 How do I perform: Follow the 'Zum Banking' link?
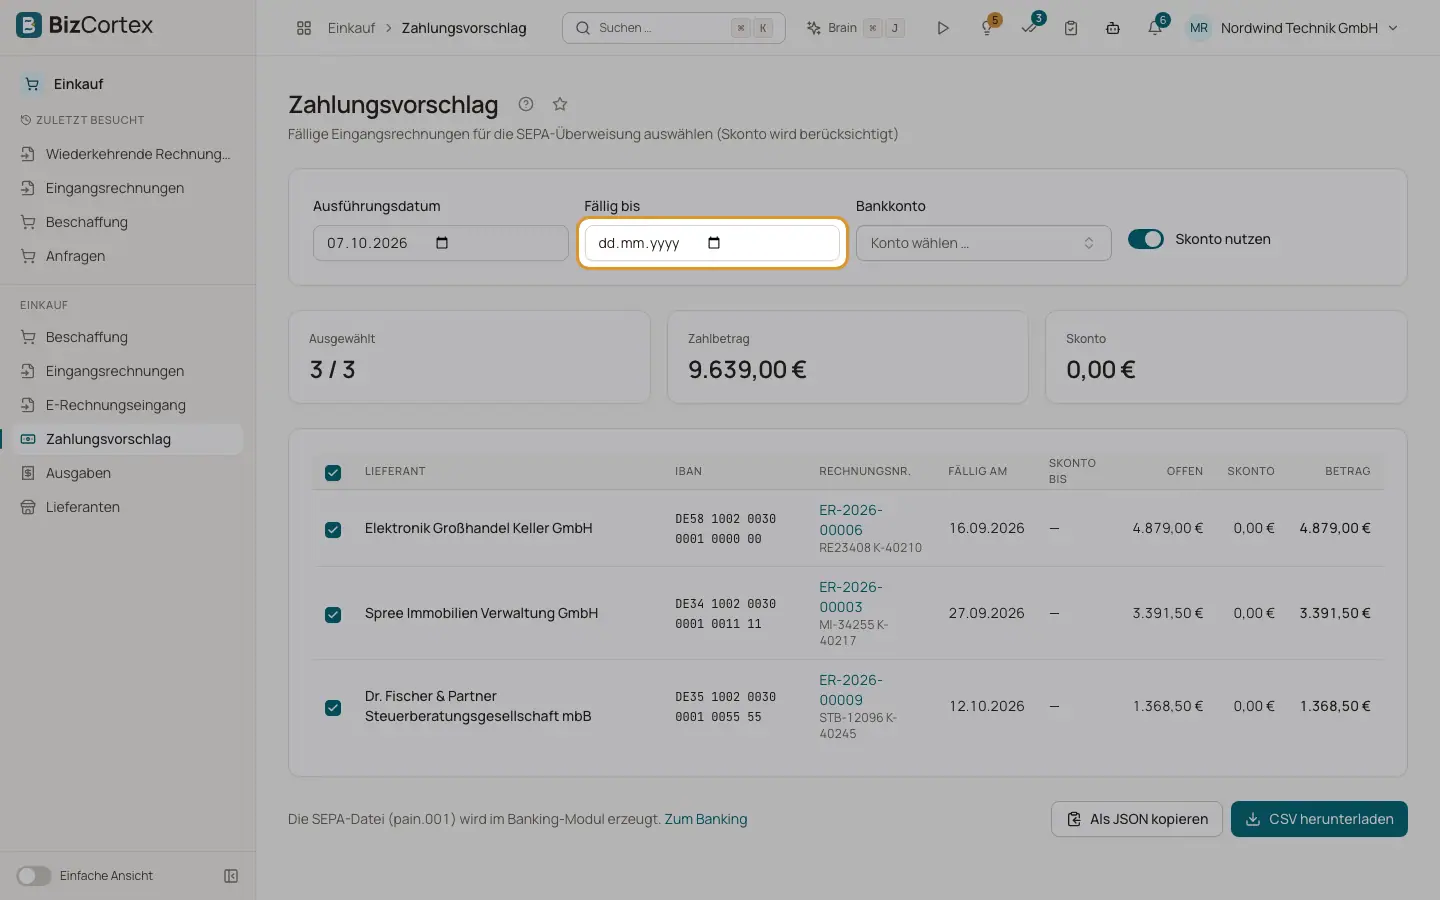tap(706, 819)
